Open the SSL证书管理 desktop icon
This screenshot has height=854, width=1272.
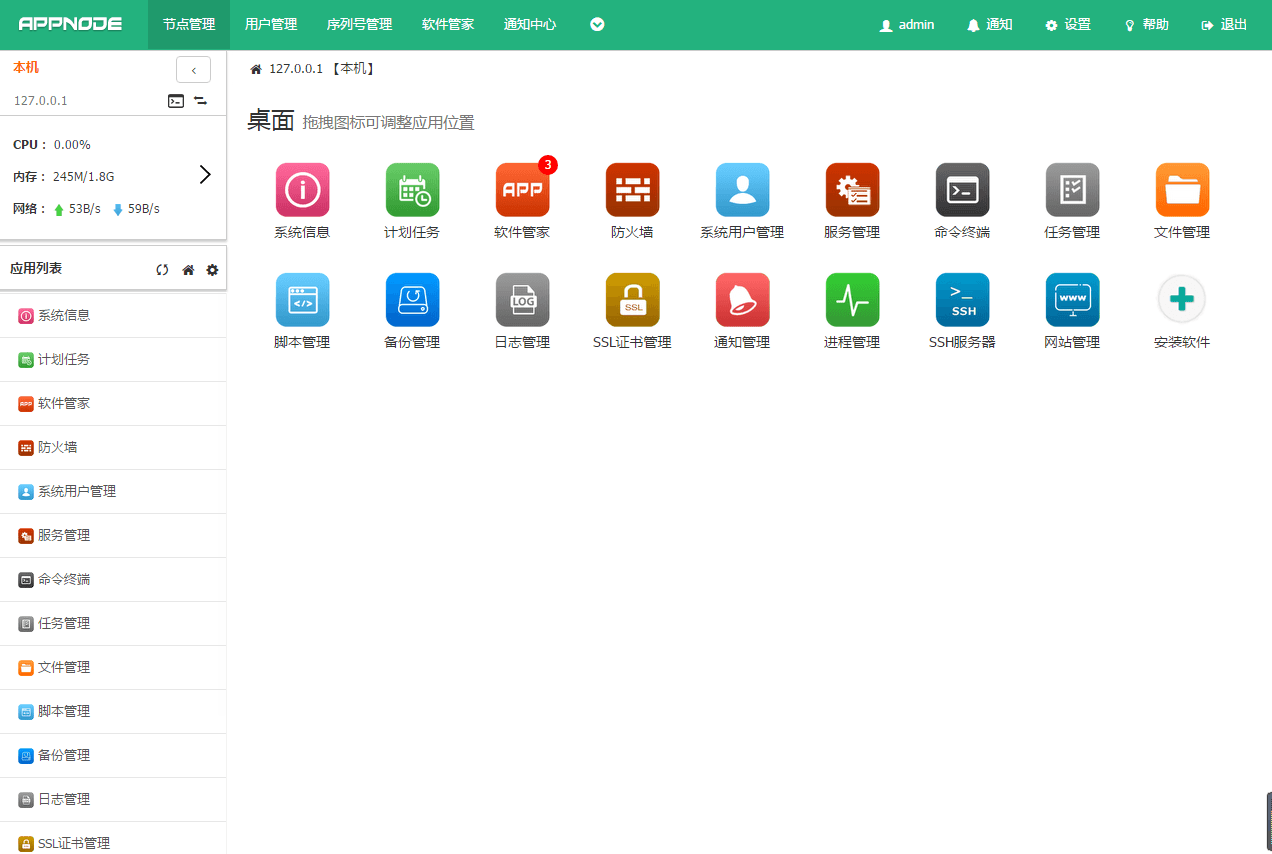632,300
